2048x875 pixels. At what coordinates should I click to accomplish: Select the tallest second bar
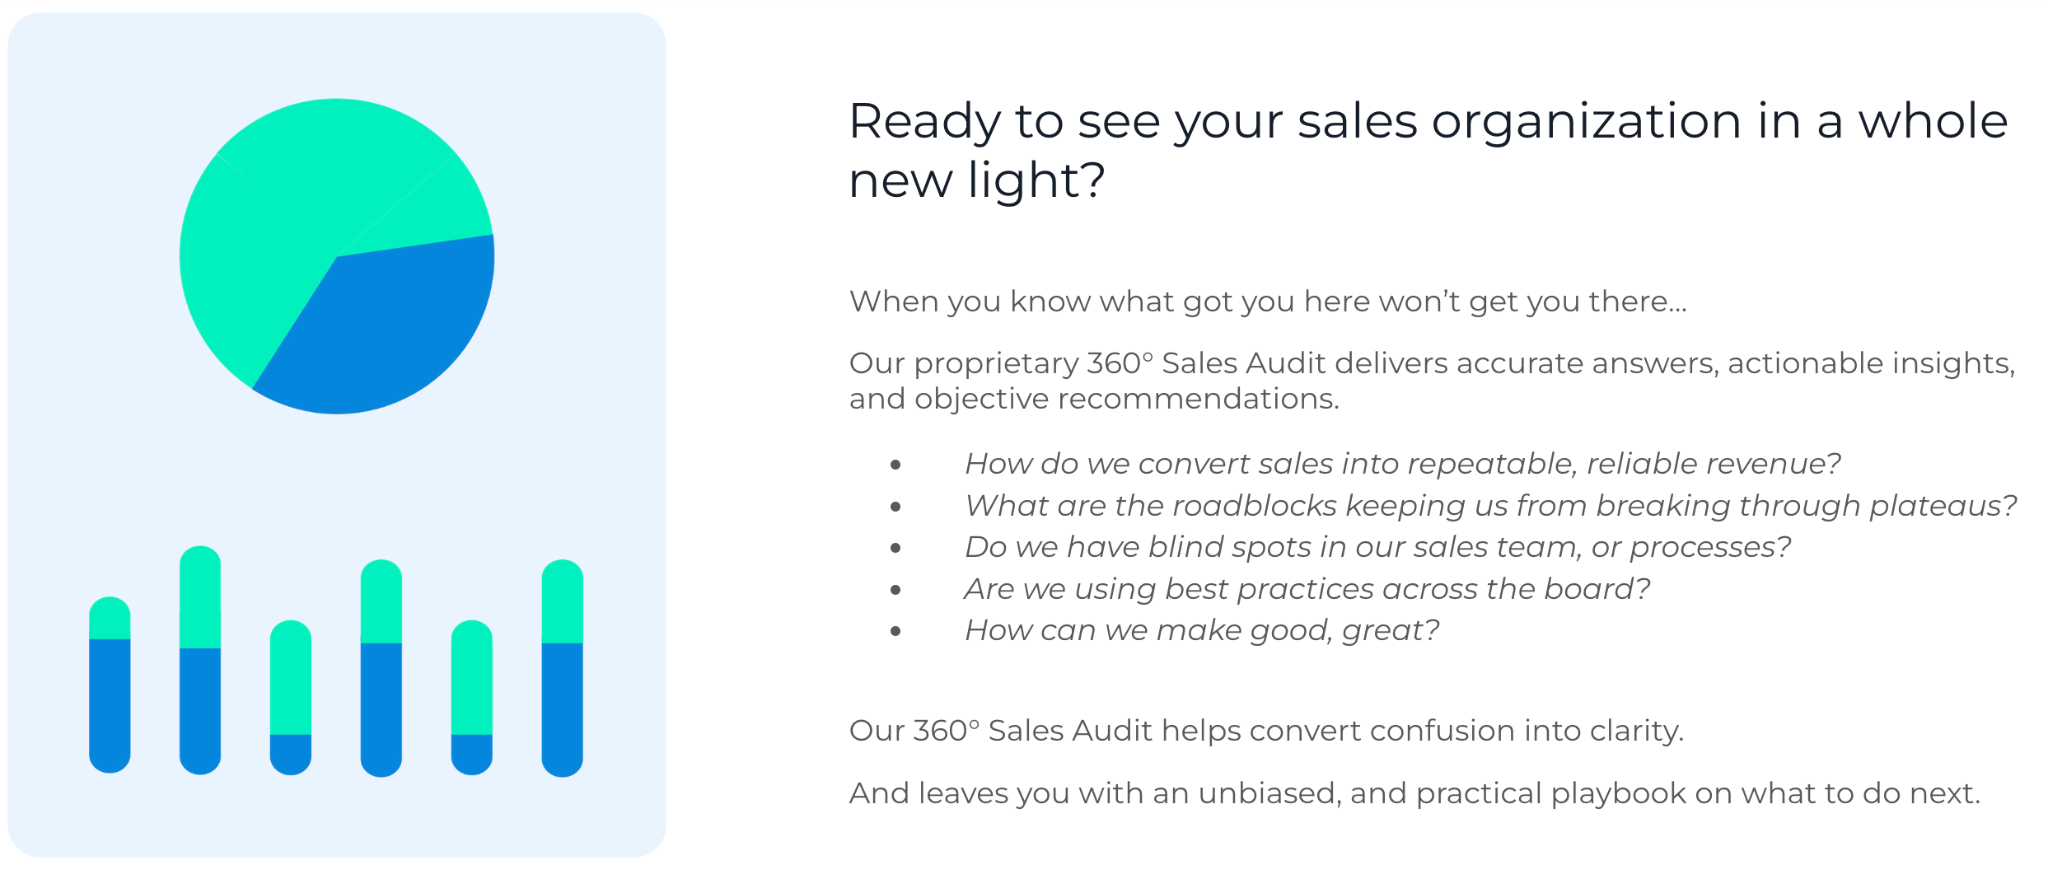click(x=200, y=660)
